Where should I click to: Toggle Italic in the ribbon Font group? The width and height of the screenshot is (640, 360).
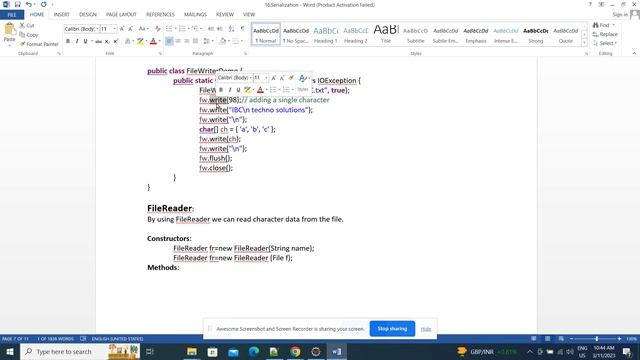[77, 41]
